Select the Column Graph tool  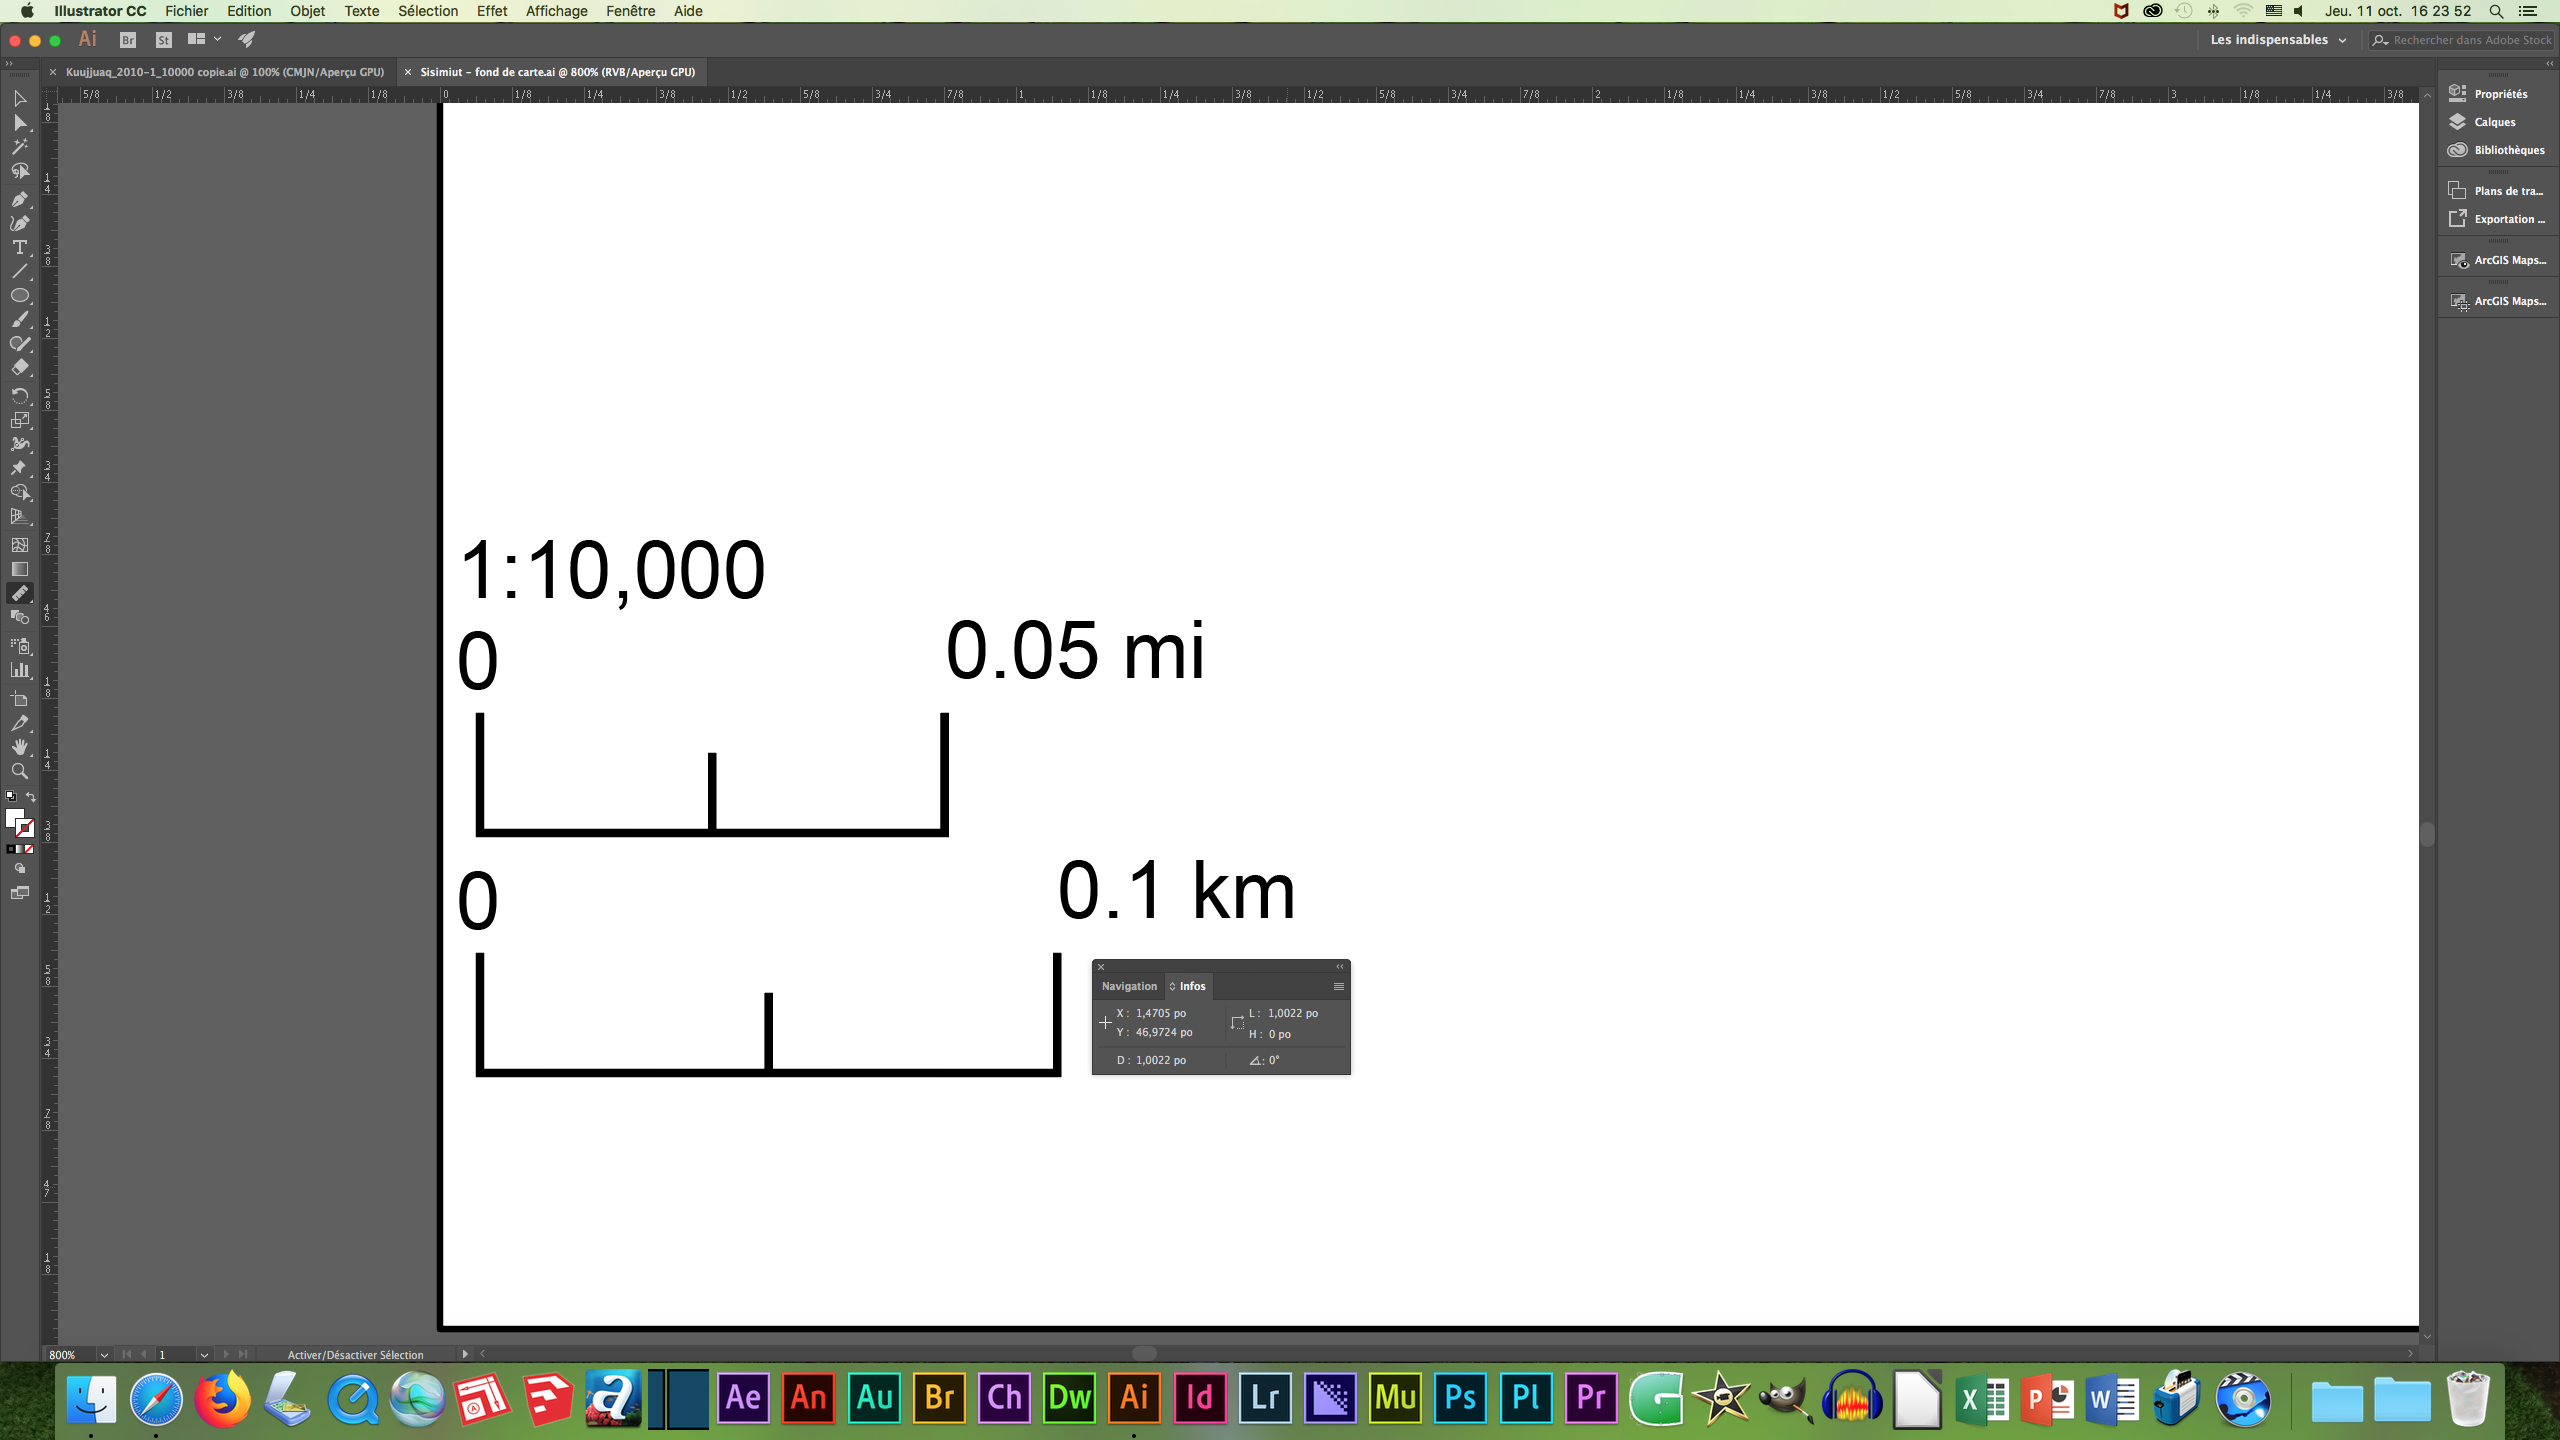19,671
